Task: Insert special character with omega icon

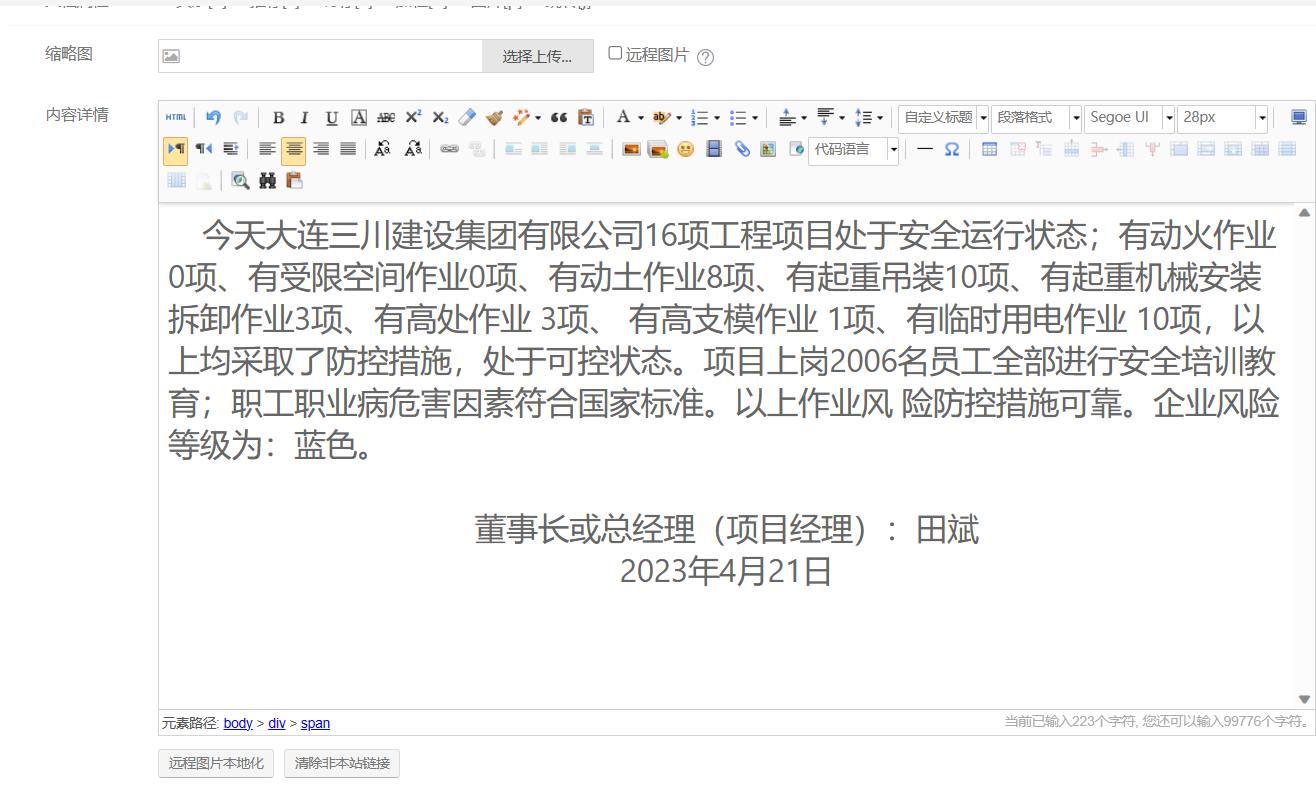Action: [x=952, y=150]
